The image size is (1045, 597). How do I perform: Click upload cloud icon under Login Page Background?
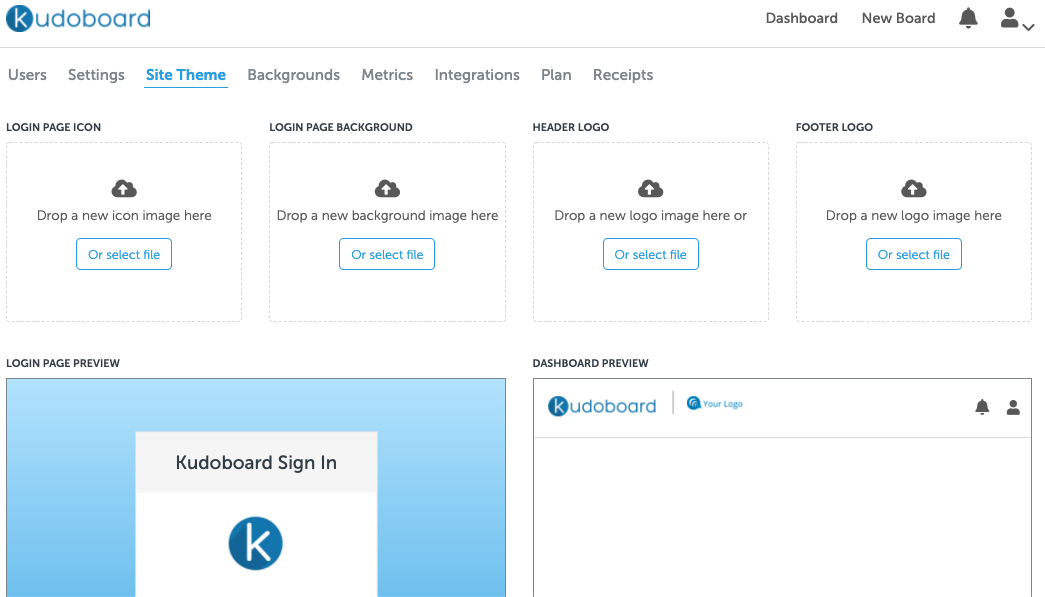click(387, 189)
